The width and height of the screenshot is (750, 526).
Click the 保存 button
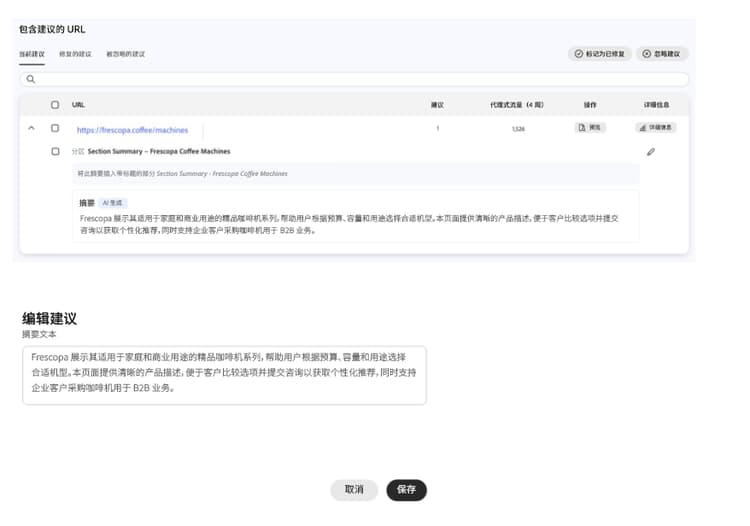[406, 490]
